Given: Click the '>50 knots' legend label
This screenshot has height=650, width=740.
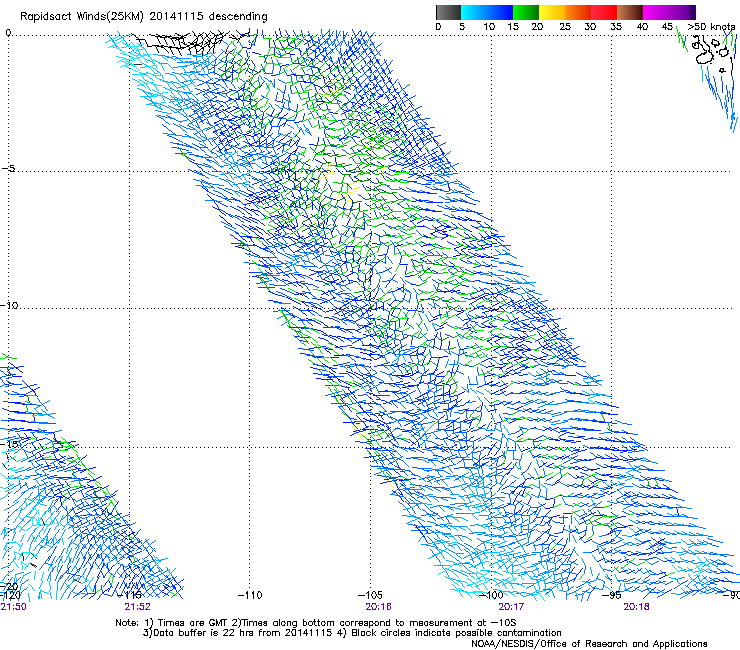Looking at the screenshot, I should point(711,27).
